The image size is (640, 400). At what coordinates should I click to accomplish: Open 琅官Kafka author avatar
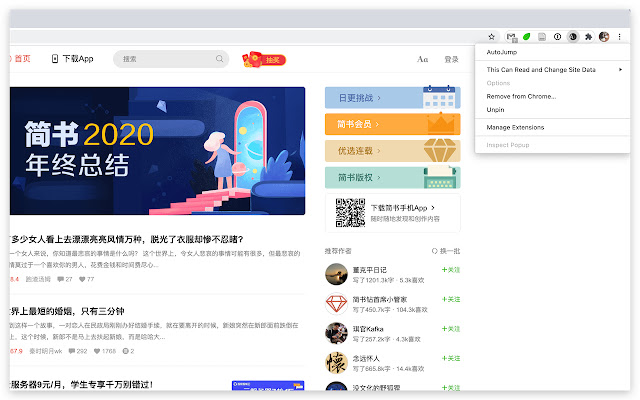tap(336, 333)
